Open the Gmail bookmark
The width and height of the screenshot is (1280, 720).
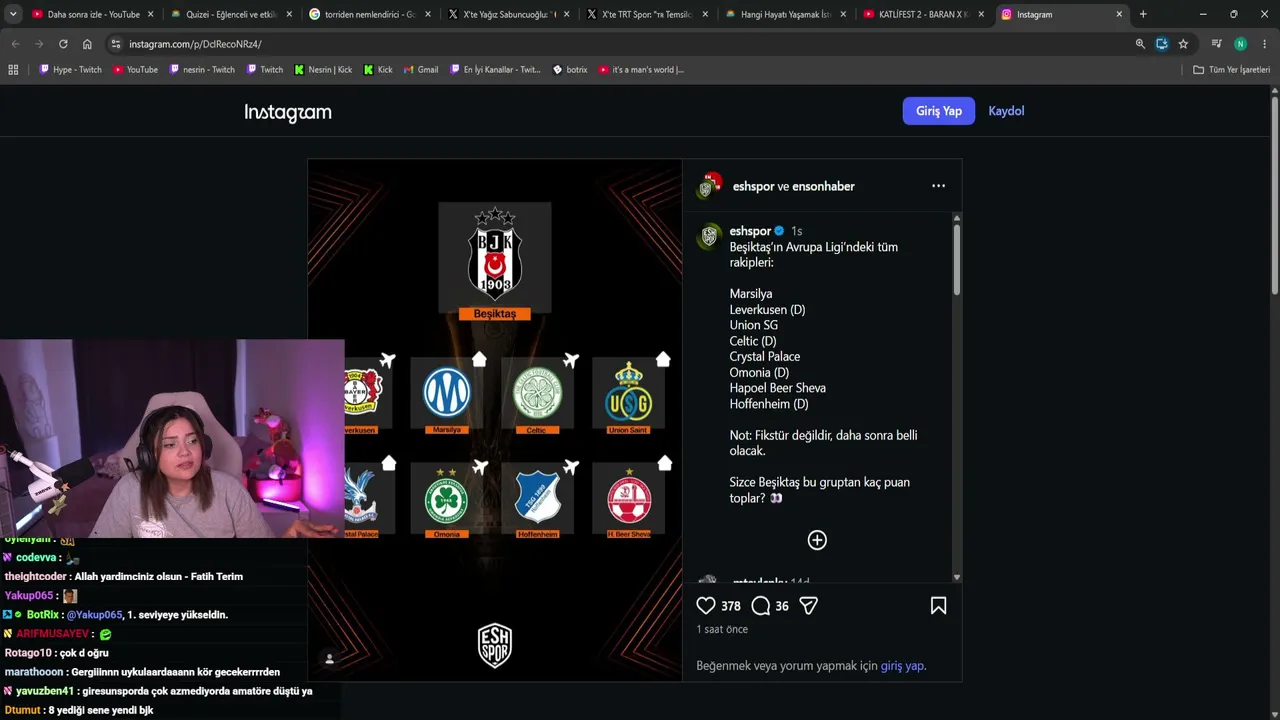coord(421,70)
